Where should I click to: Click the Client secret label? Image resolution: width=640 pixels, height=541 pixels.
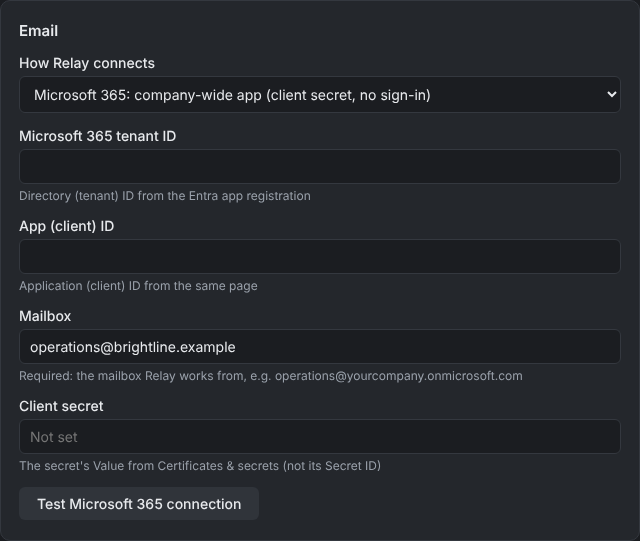[x=61, y=406]
